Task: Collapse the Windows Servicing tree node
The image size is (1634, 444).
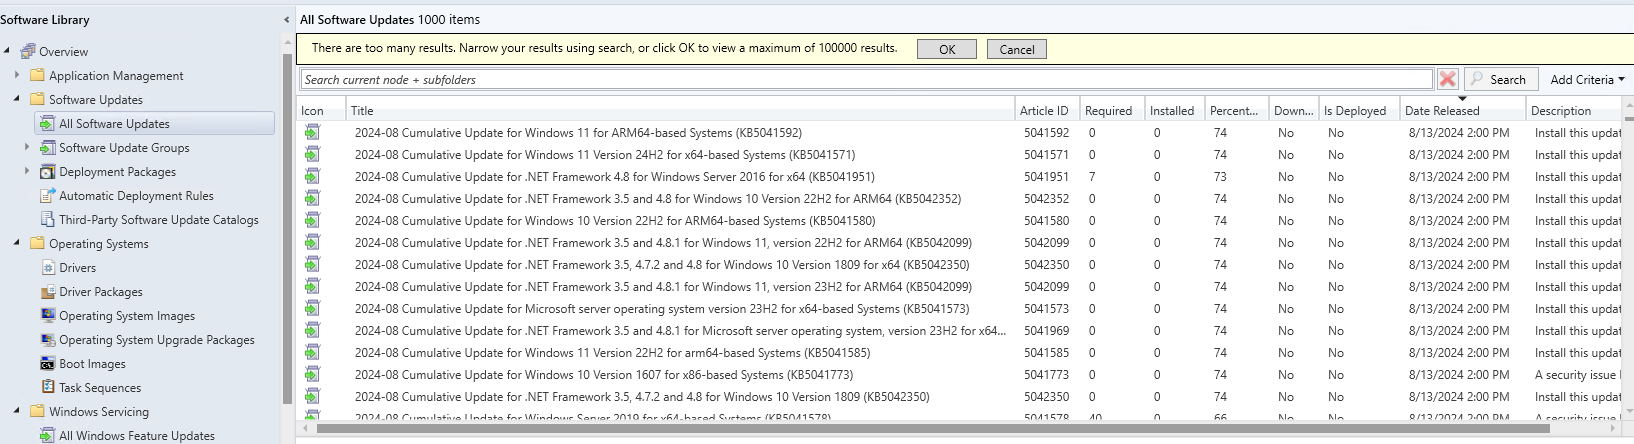Action: pos(17,411)
